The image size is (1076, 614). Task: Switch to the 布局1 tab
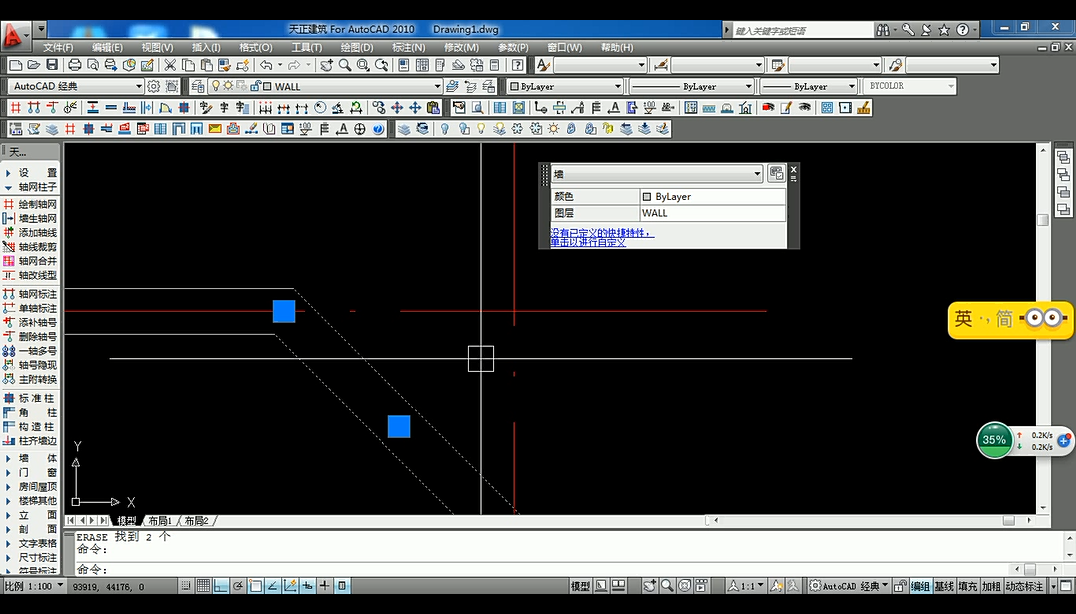[x=160, y=521]
